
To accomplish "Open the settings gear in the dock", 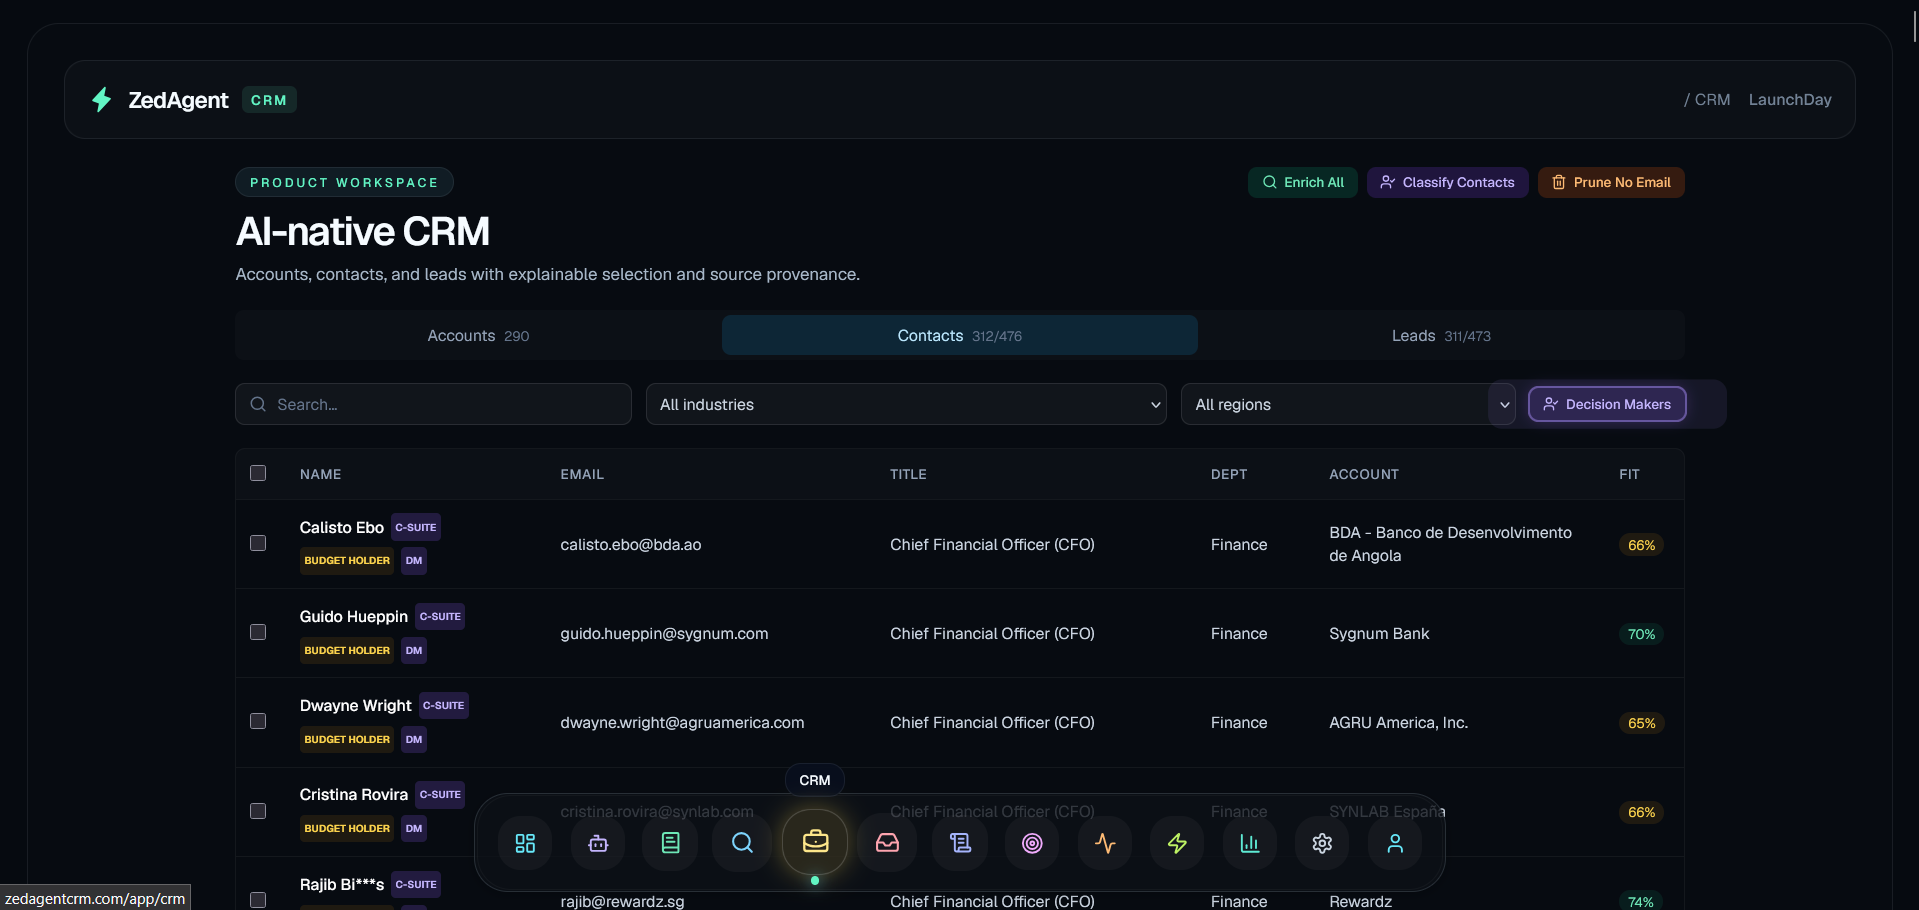I will click(1321, 843).
